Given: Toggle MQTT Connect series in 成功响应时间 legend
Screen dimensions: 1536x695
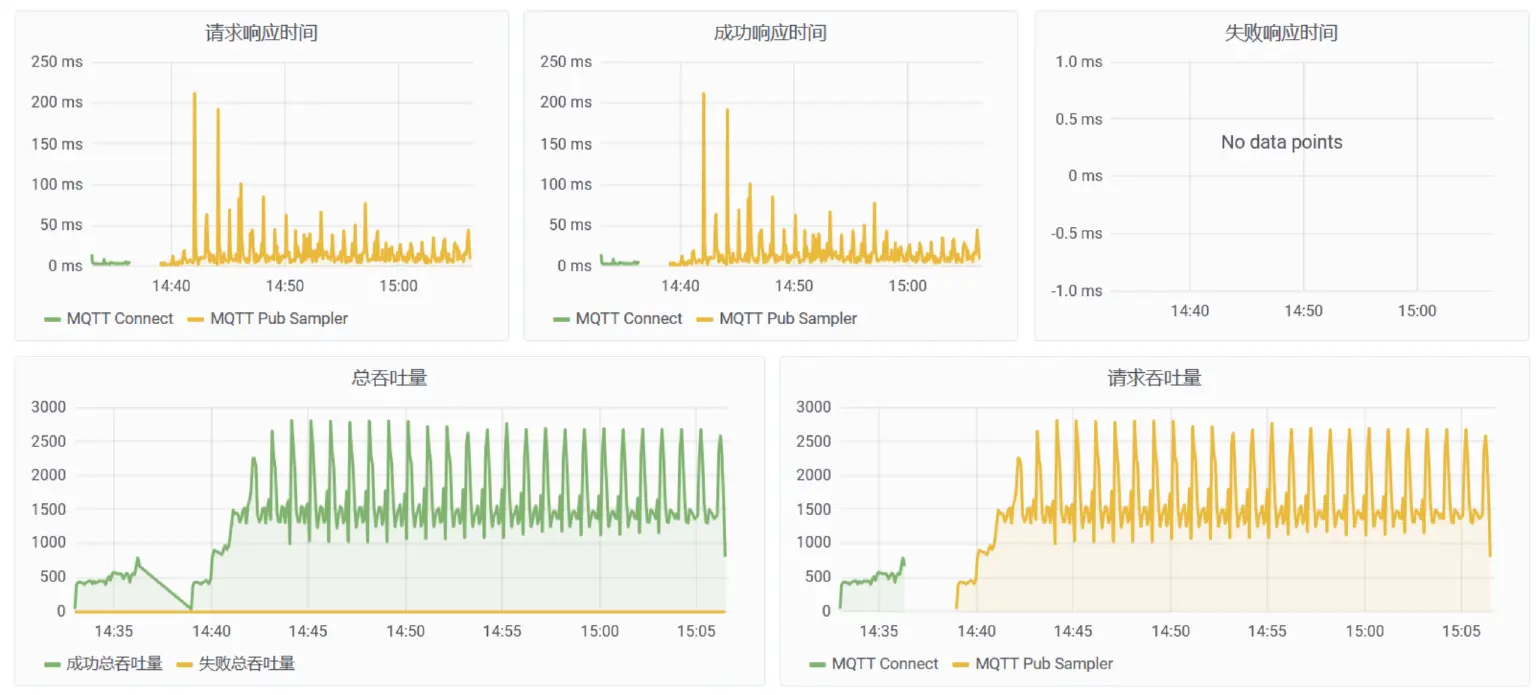Looking at the screenshot, I should pos(629,319).
